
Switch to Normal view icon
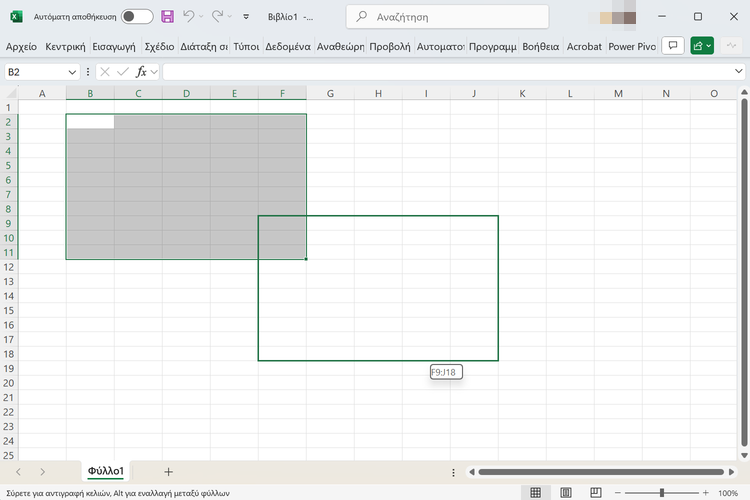(x=536, y=492)
